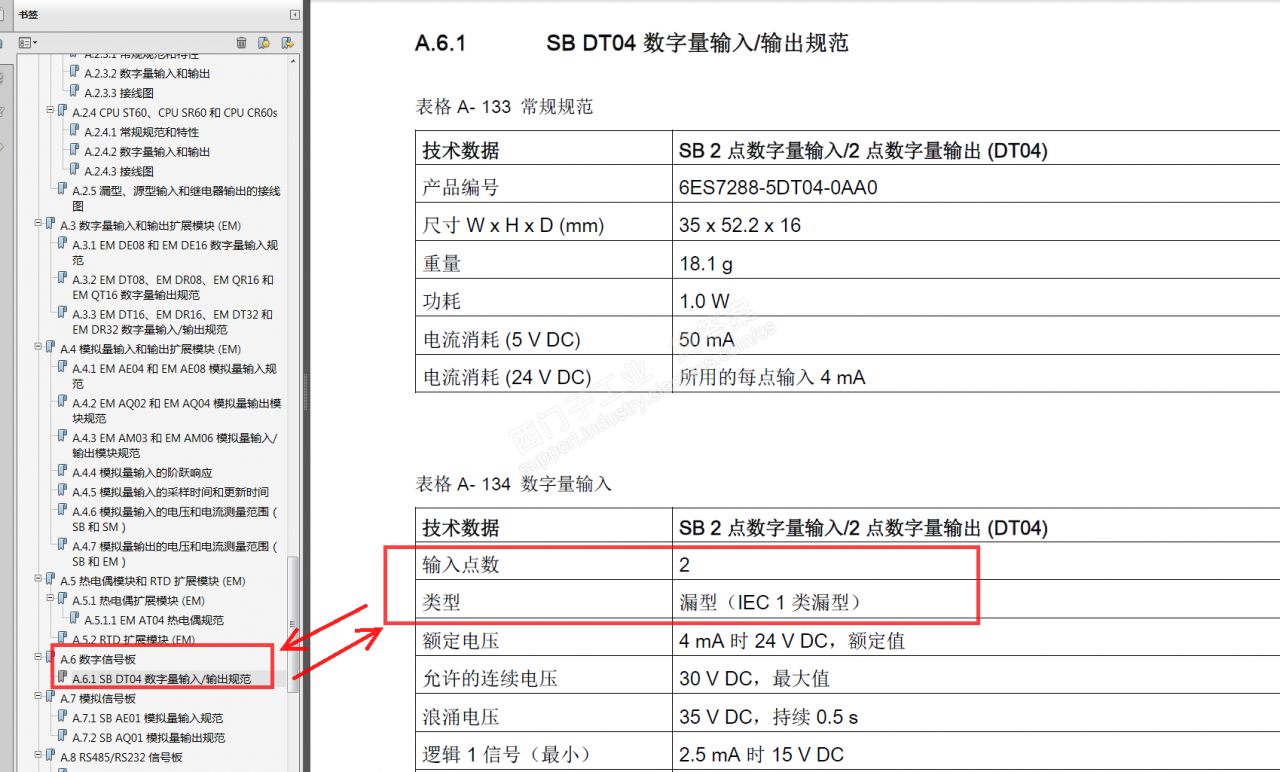The height and width of the screenshot is (772, 1280).
Task: Collapse the A.2.4 CPU ST60 bookmark node
Action: tap(50, 111)
